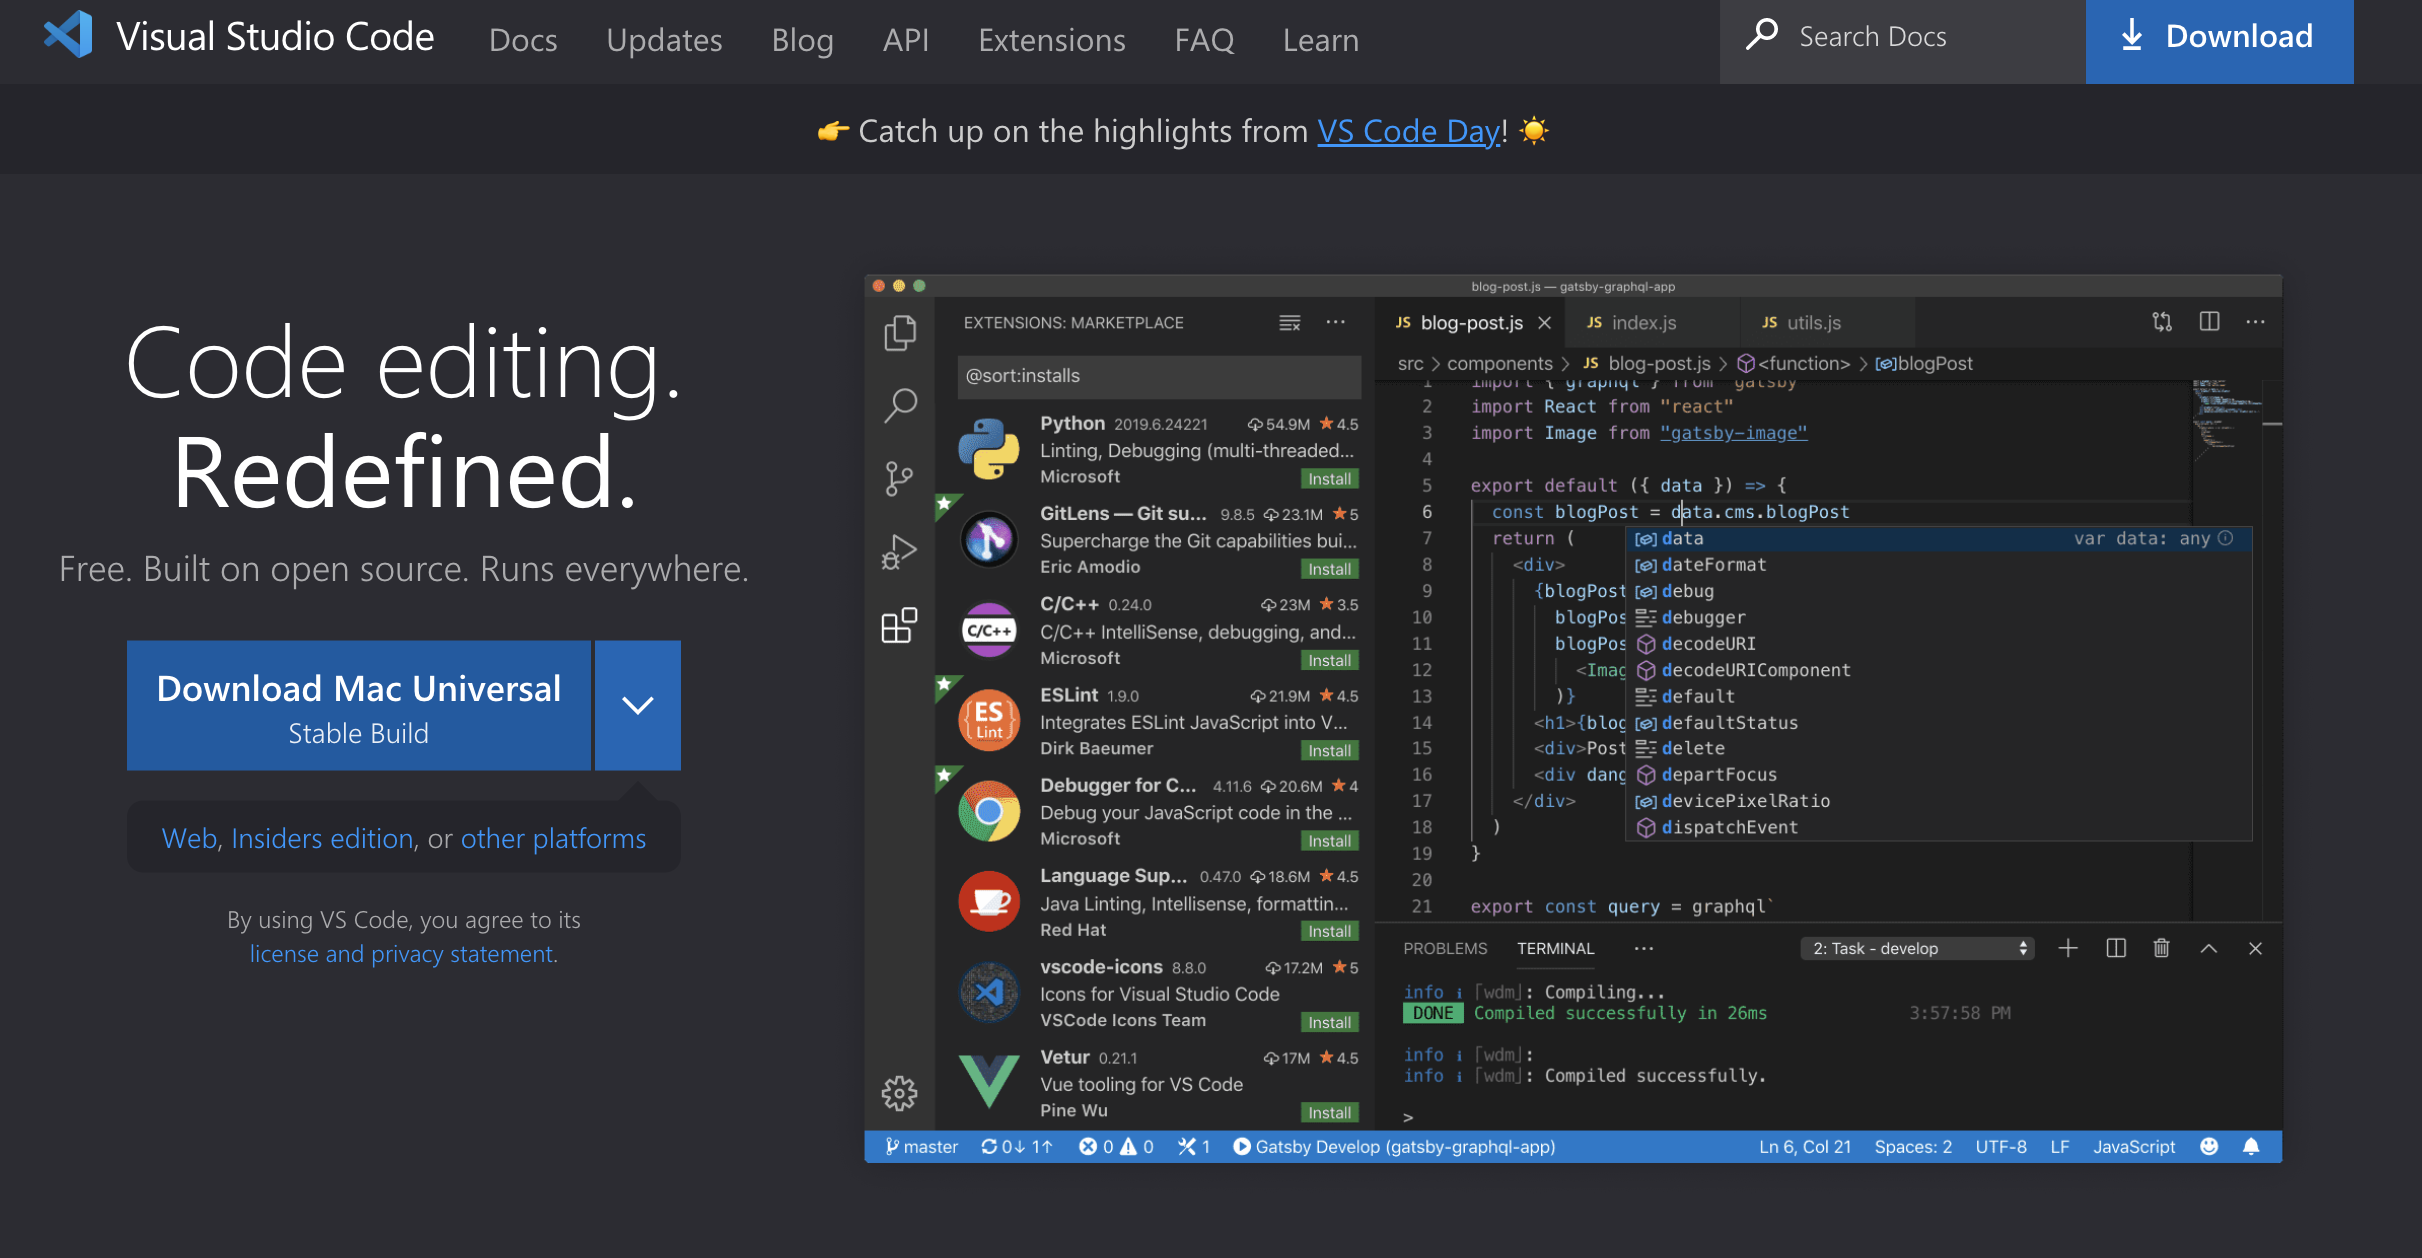Viewport: 2422px width, 1258px height.
Task: Click the @sort:installs extension search field
Action: coord(1159,376)
